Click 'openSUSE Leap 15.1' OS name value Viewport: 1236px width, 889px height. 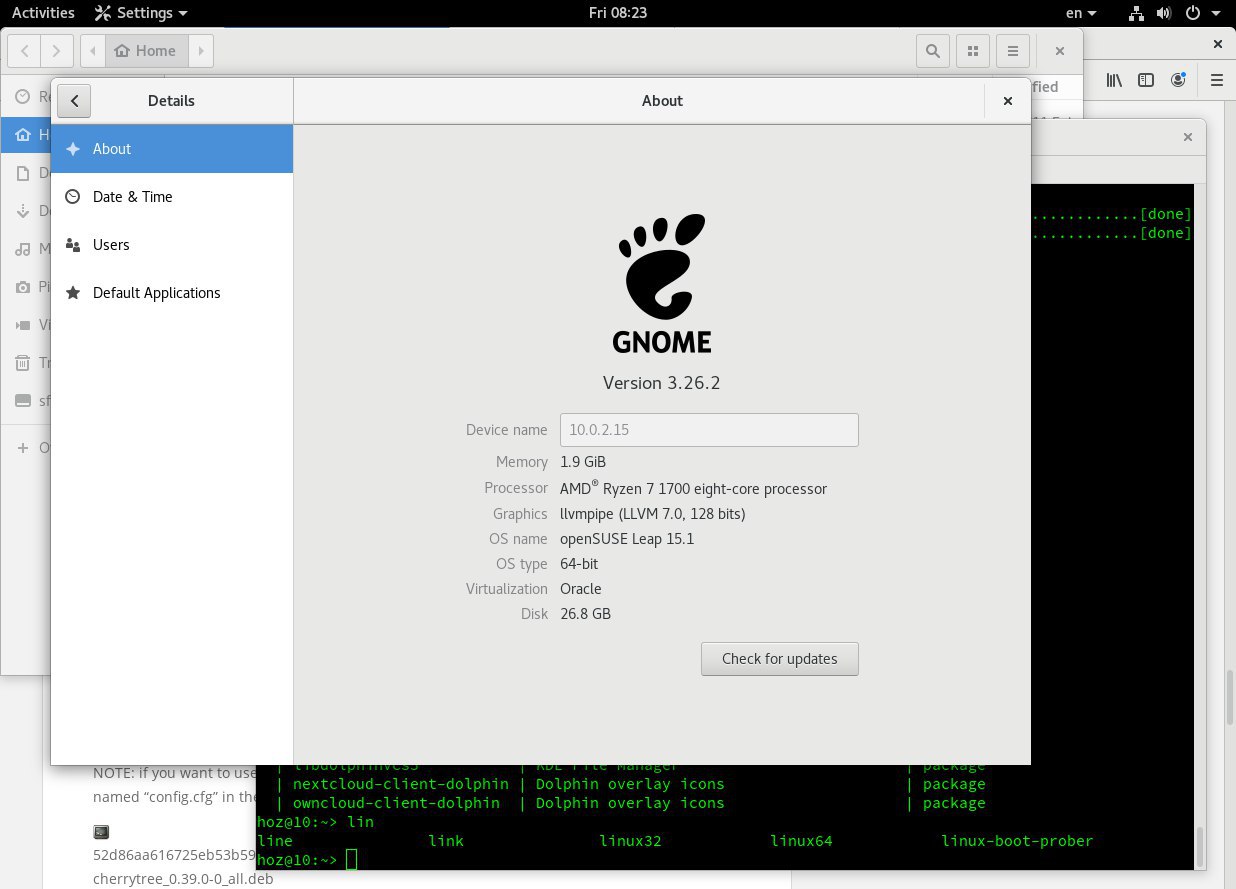coord(627,539)
